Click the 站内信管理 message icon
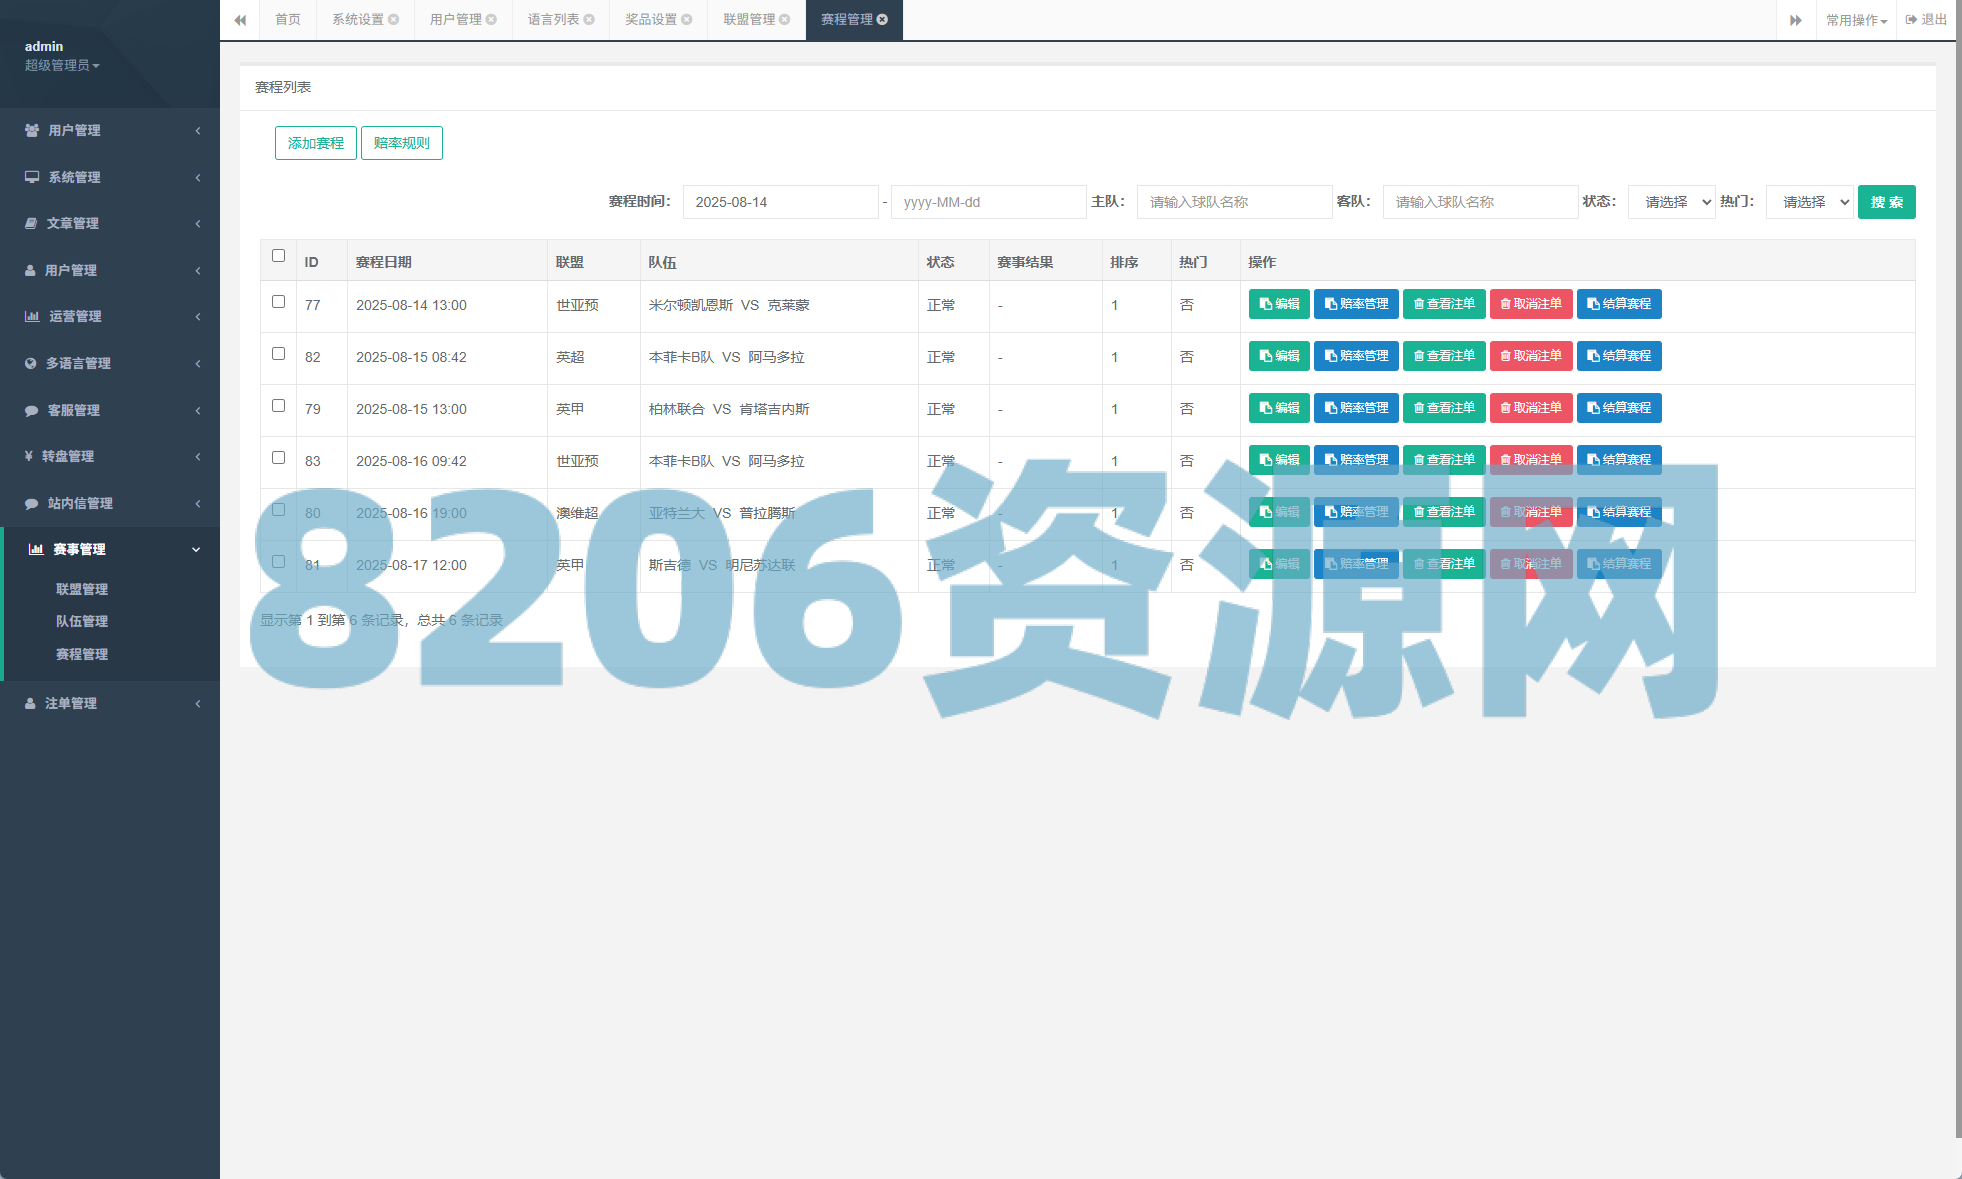Screen dimensions: 1962x1179 point(31,503)
